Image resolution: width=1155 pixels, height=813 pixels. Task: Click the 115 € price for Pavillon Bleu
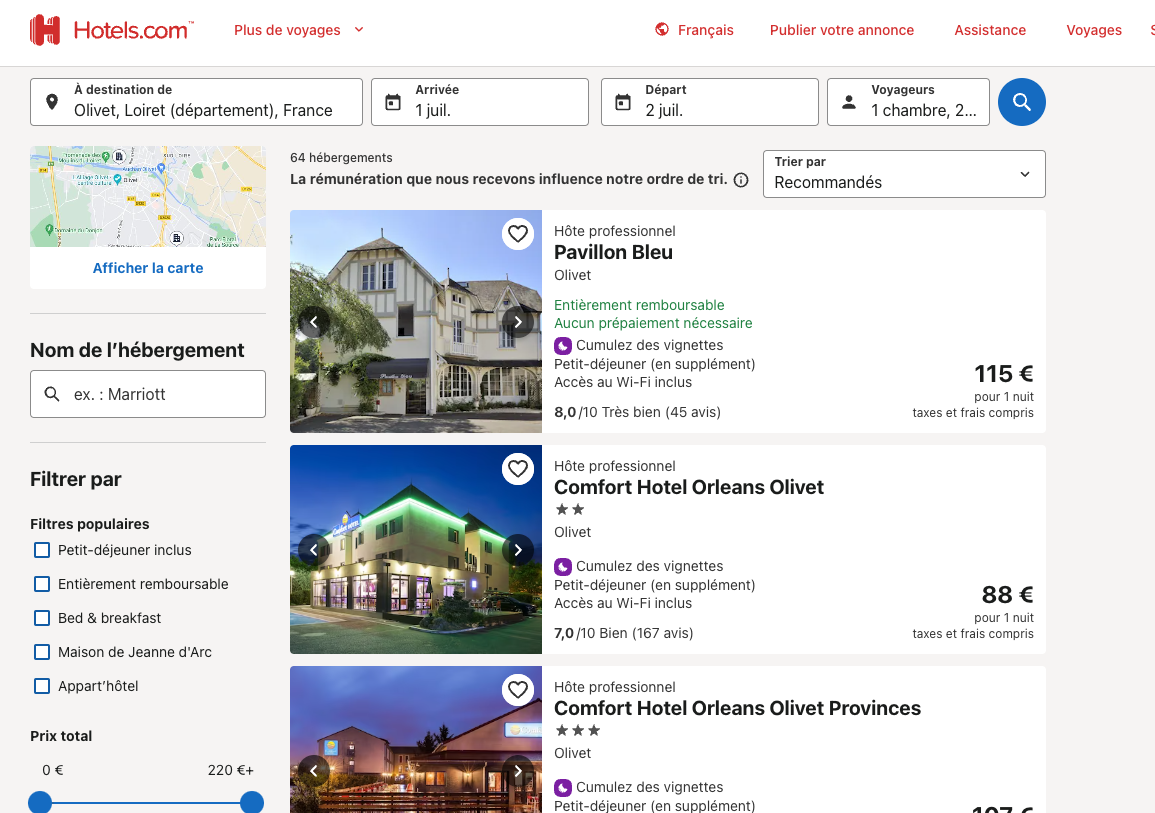[x=1004, y=373]
